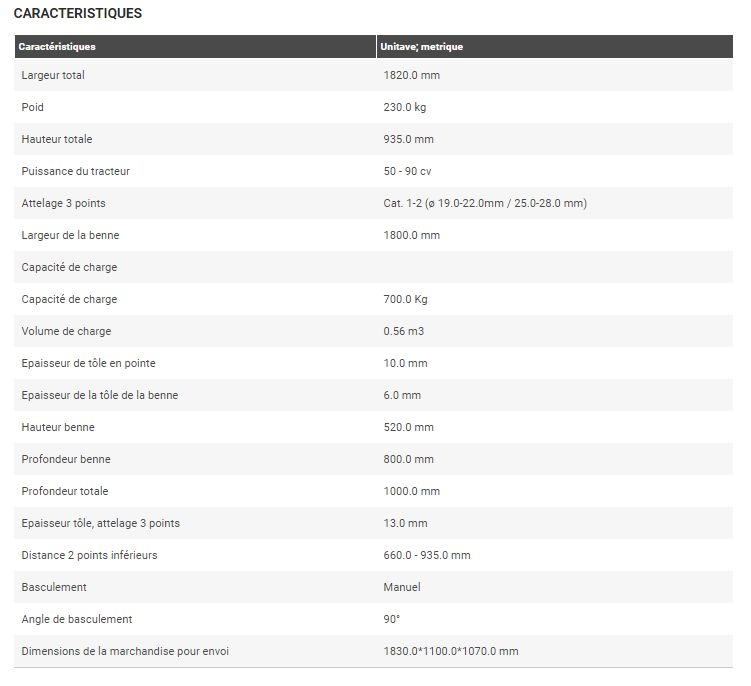This screenshot has width=751, height=686.
Task: Click the Manuel value for Basculement
Action: 402,587
